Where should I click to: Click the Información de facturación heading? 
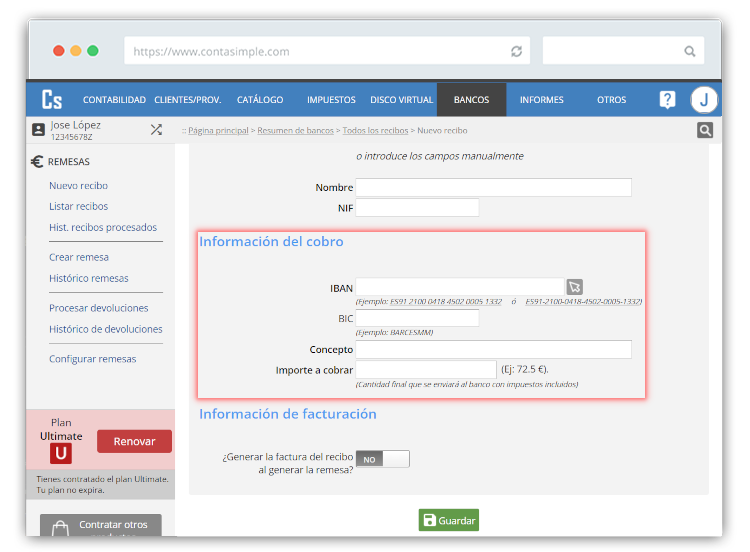[288, 414]
